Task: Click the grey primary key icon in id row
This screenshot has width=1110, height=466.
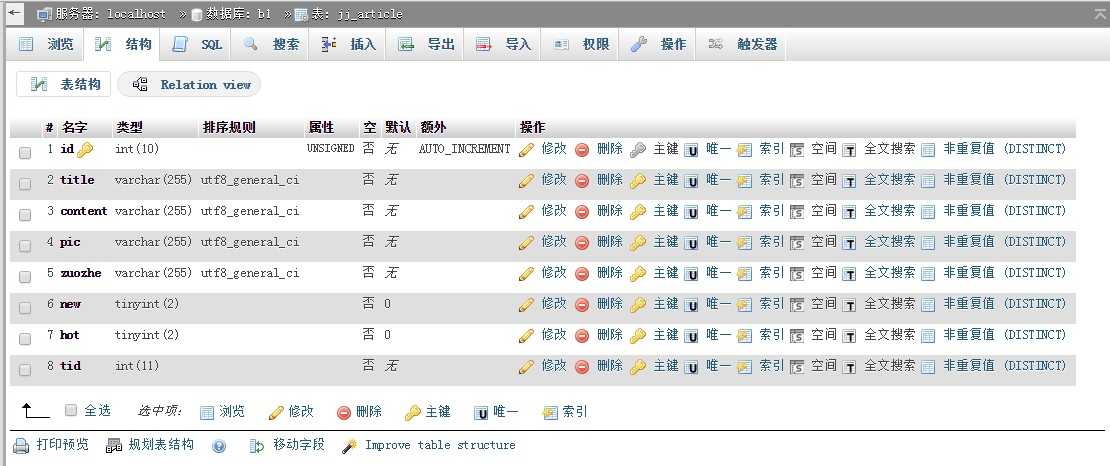Action: point(638,149)
